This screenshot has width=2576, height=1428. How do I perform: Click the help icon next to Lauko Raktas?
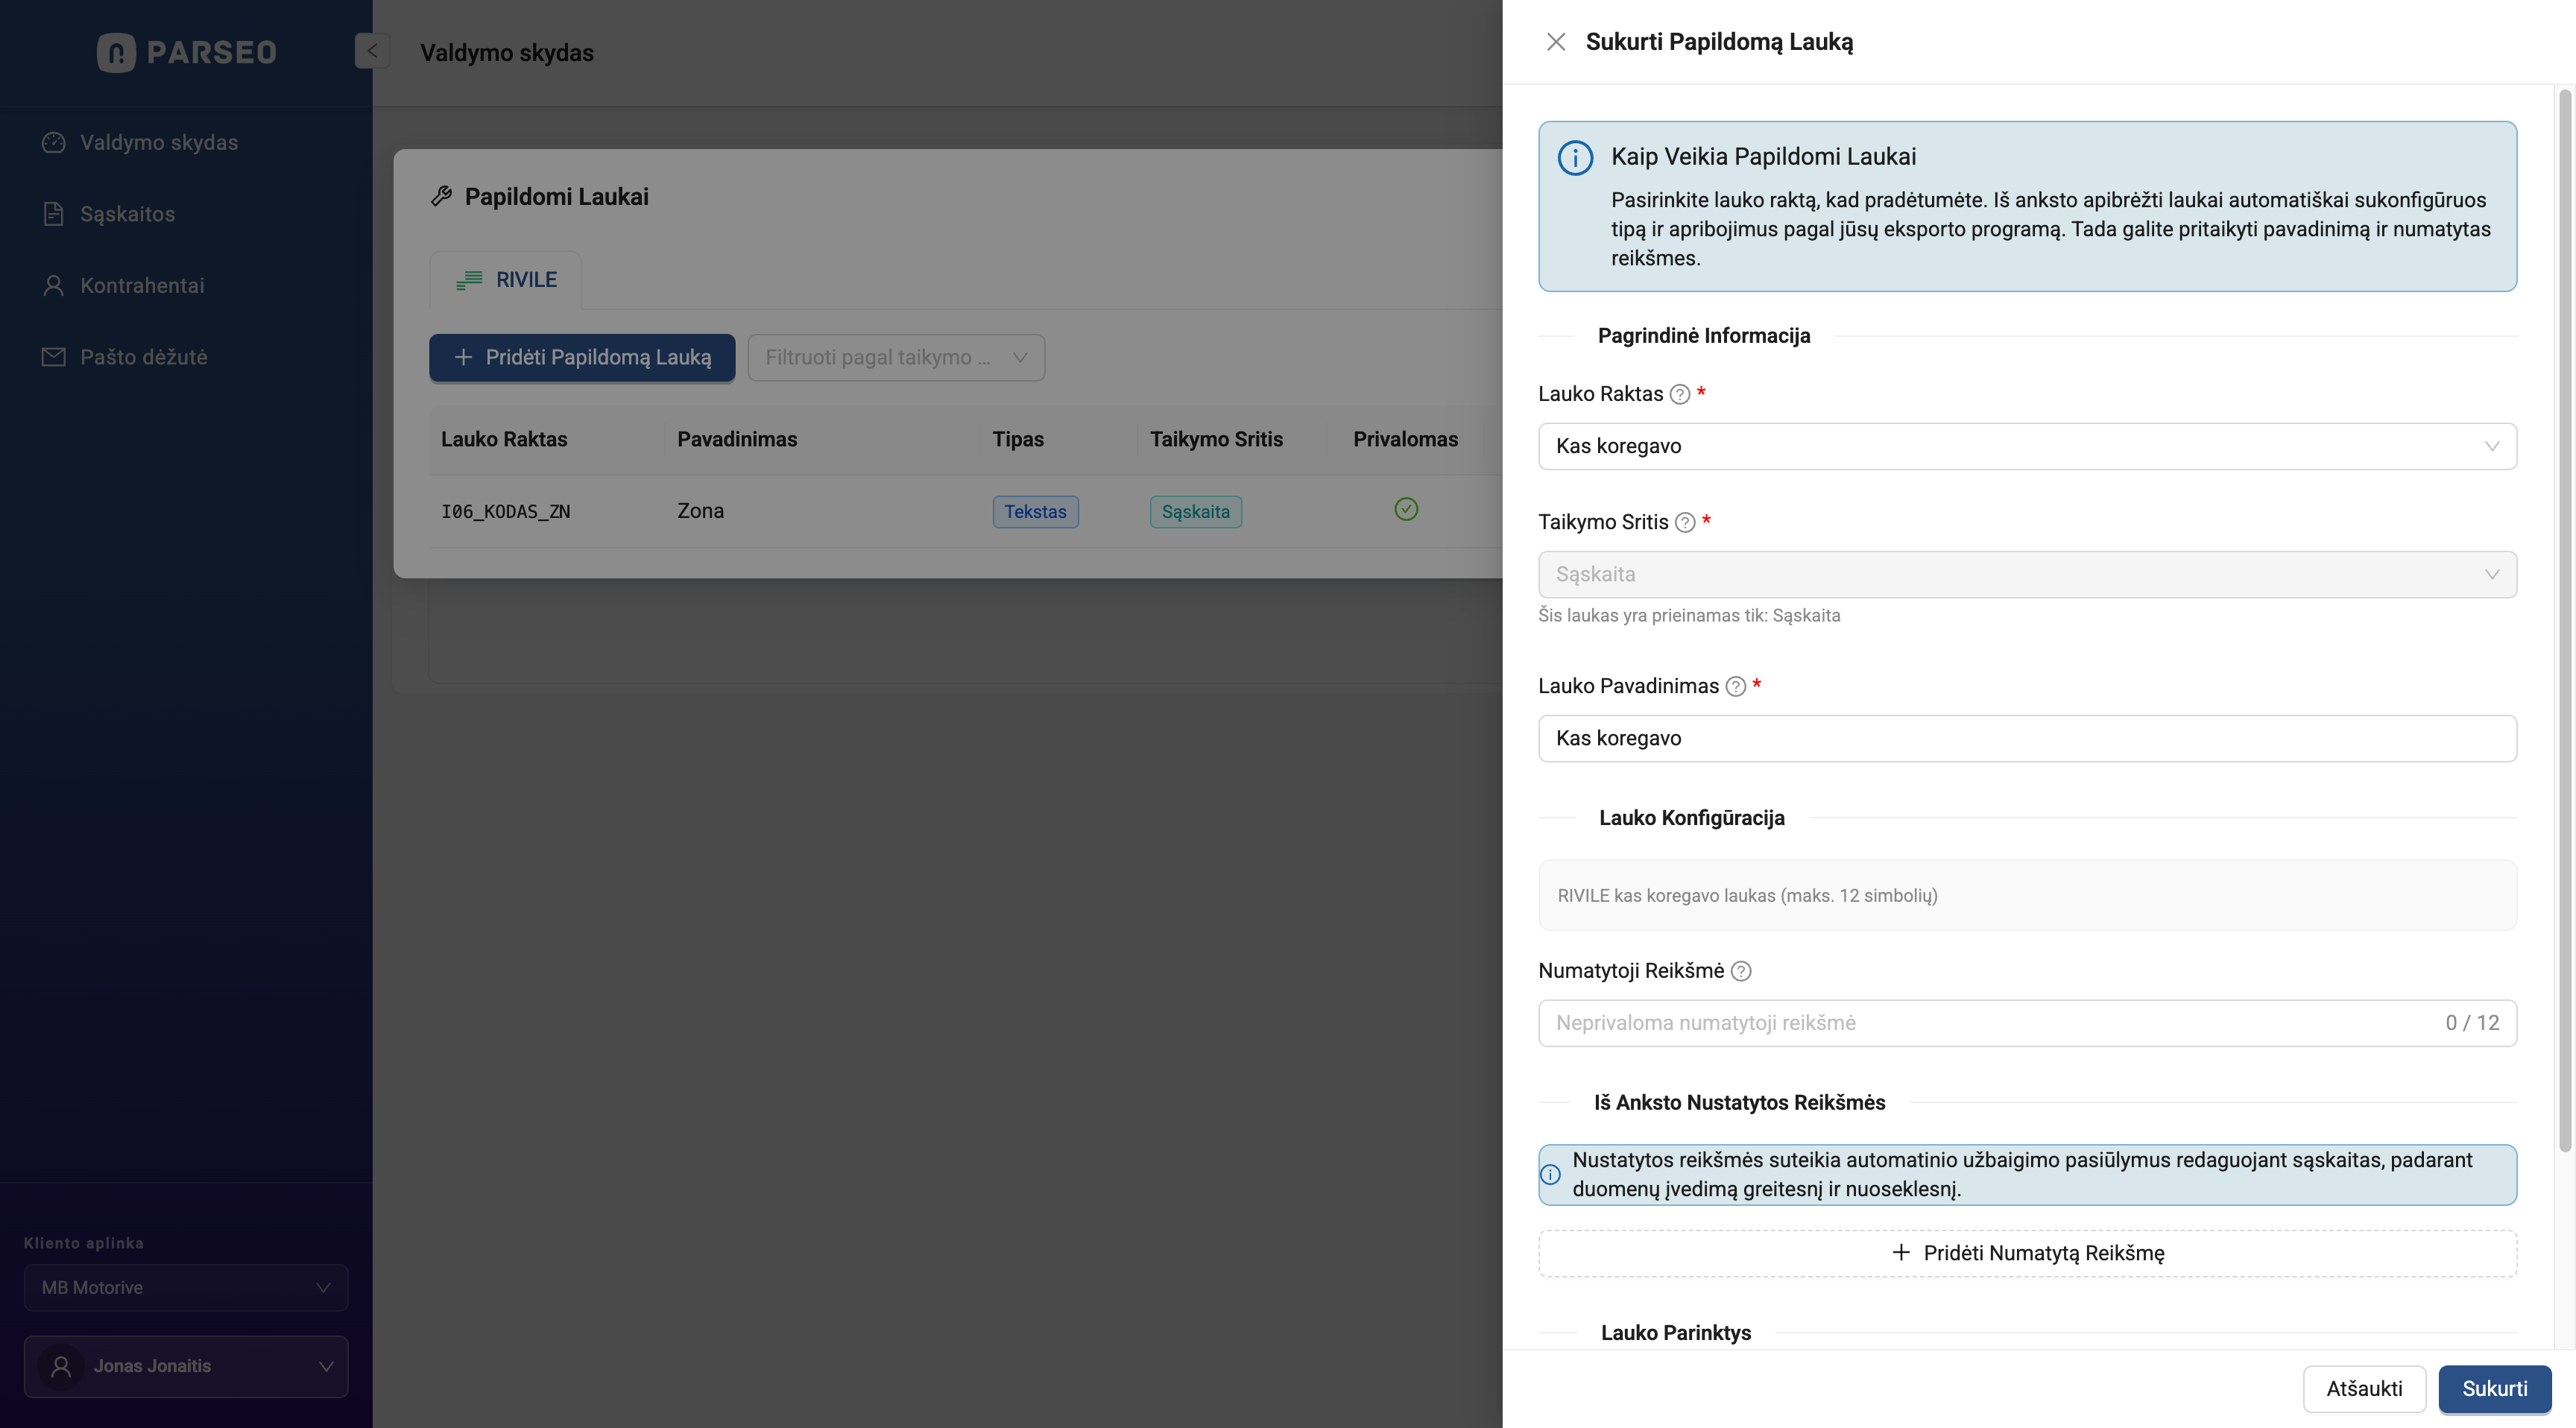pos(1680,394)
